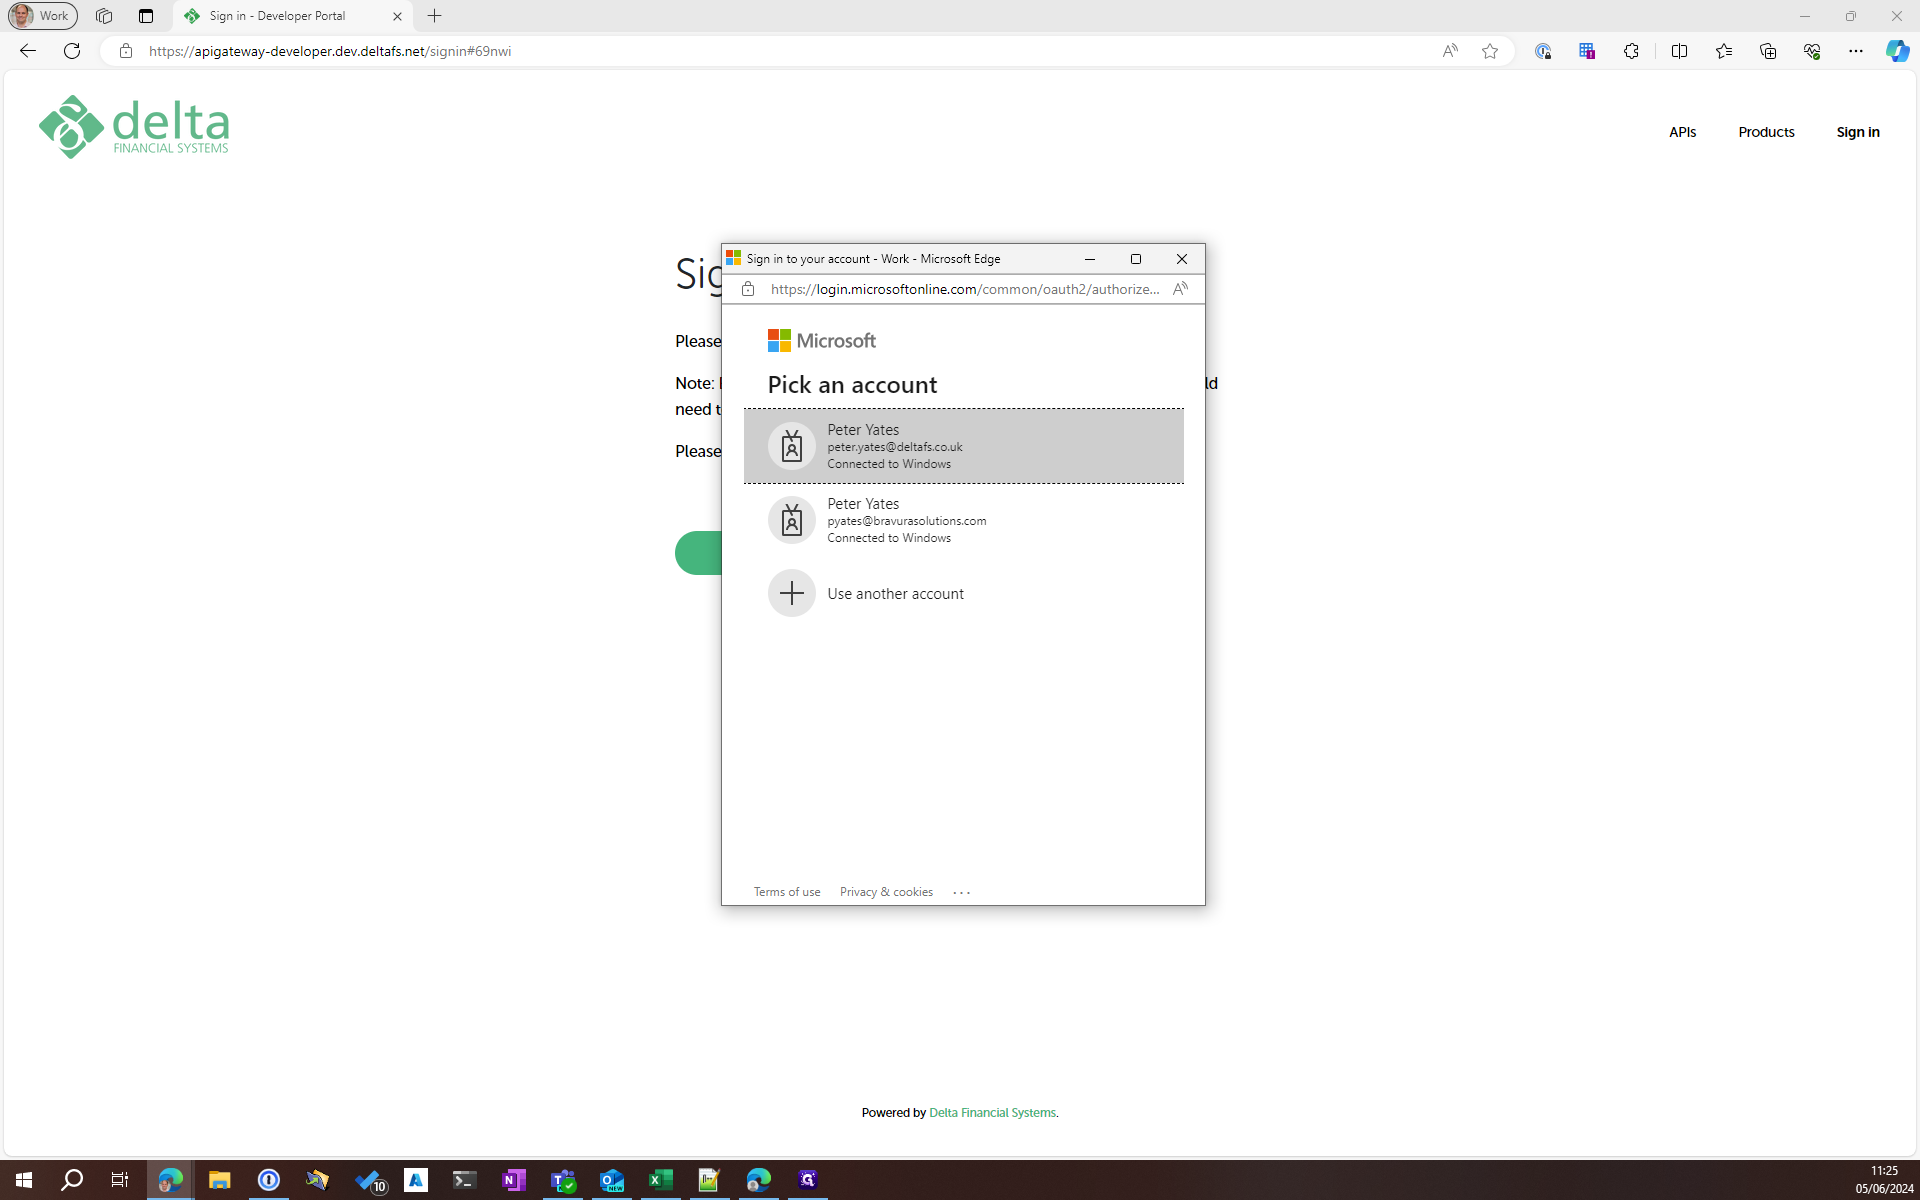1920x1200 pixels.
Task: Open the Azure app from the taskbar
Action: (x=416, y=1180)
